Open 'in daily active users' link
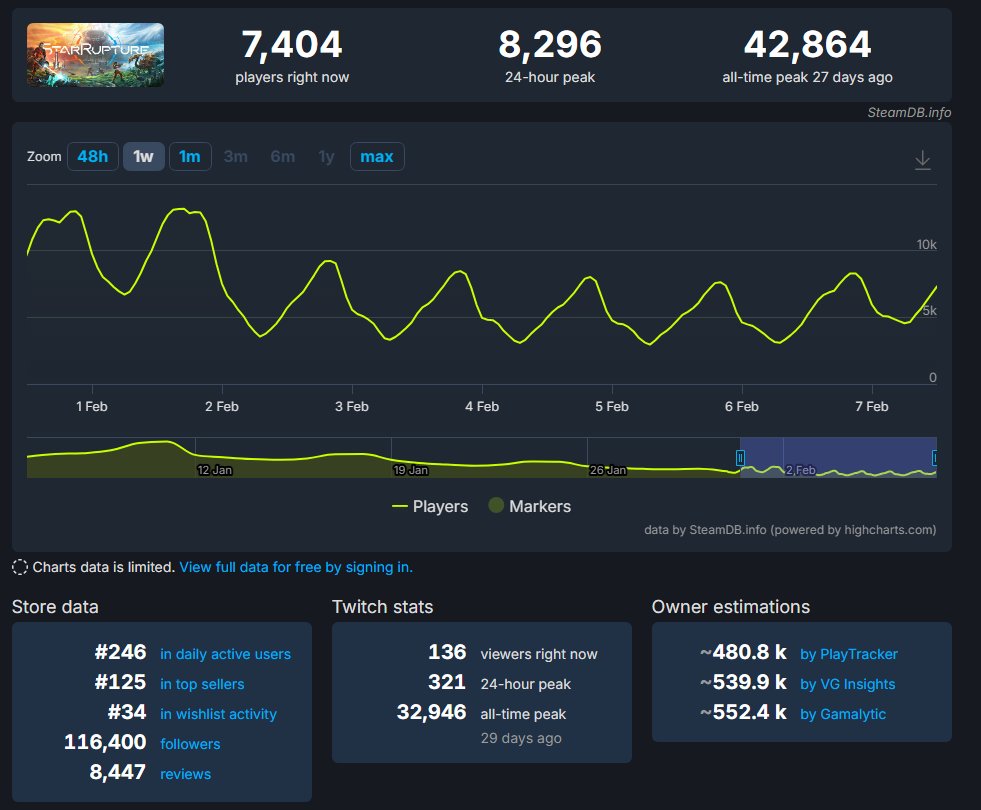 click(225, 654)
